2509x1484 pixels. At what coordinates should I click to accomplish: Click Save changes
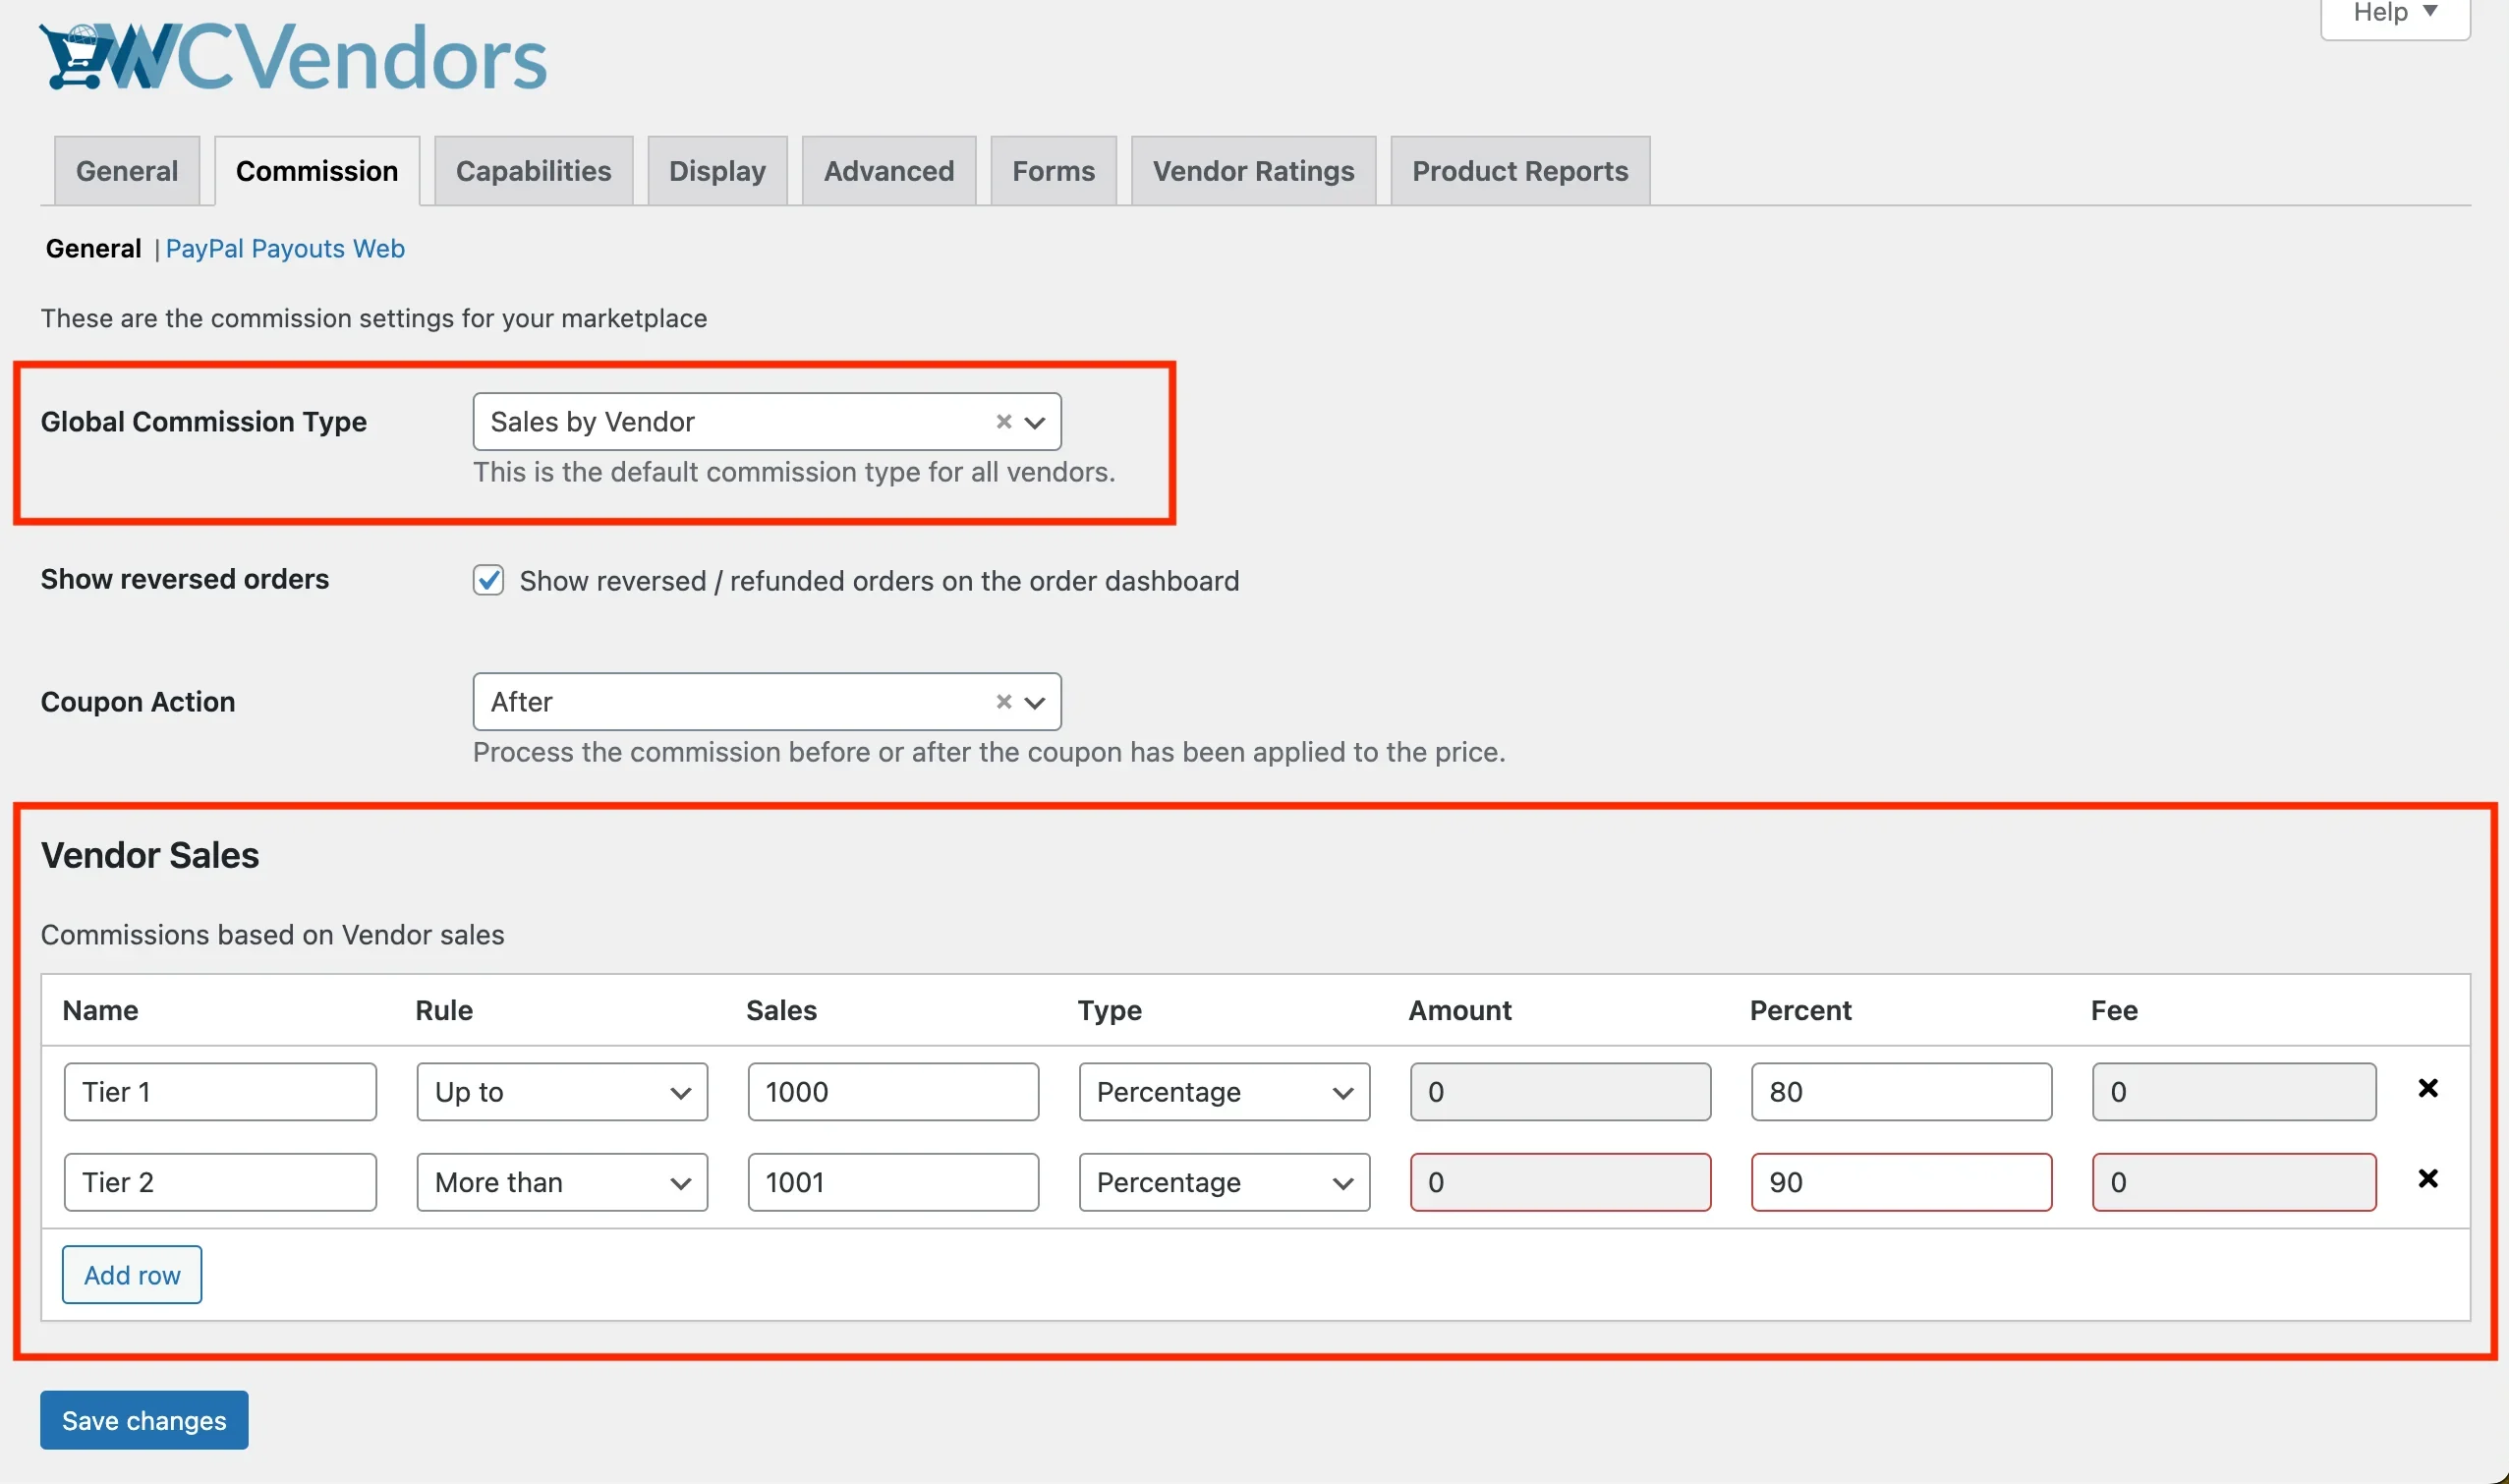143,1419
